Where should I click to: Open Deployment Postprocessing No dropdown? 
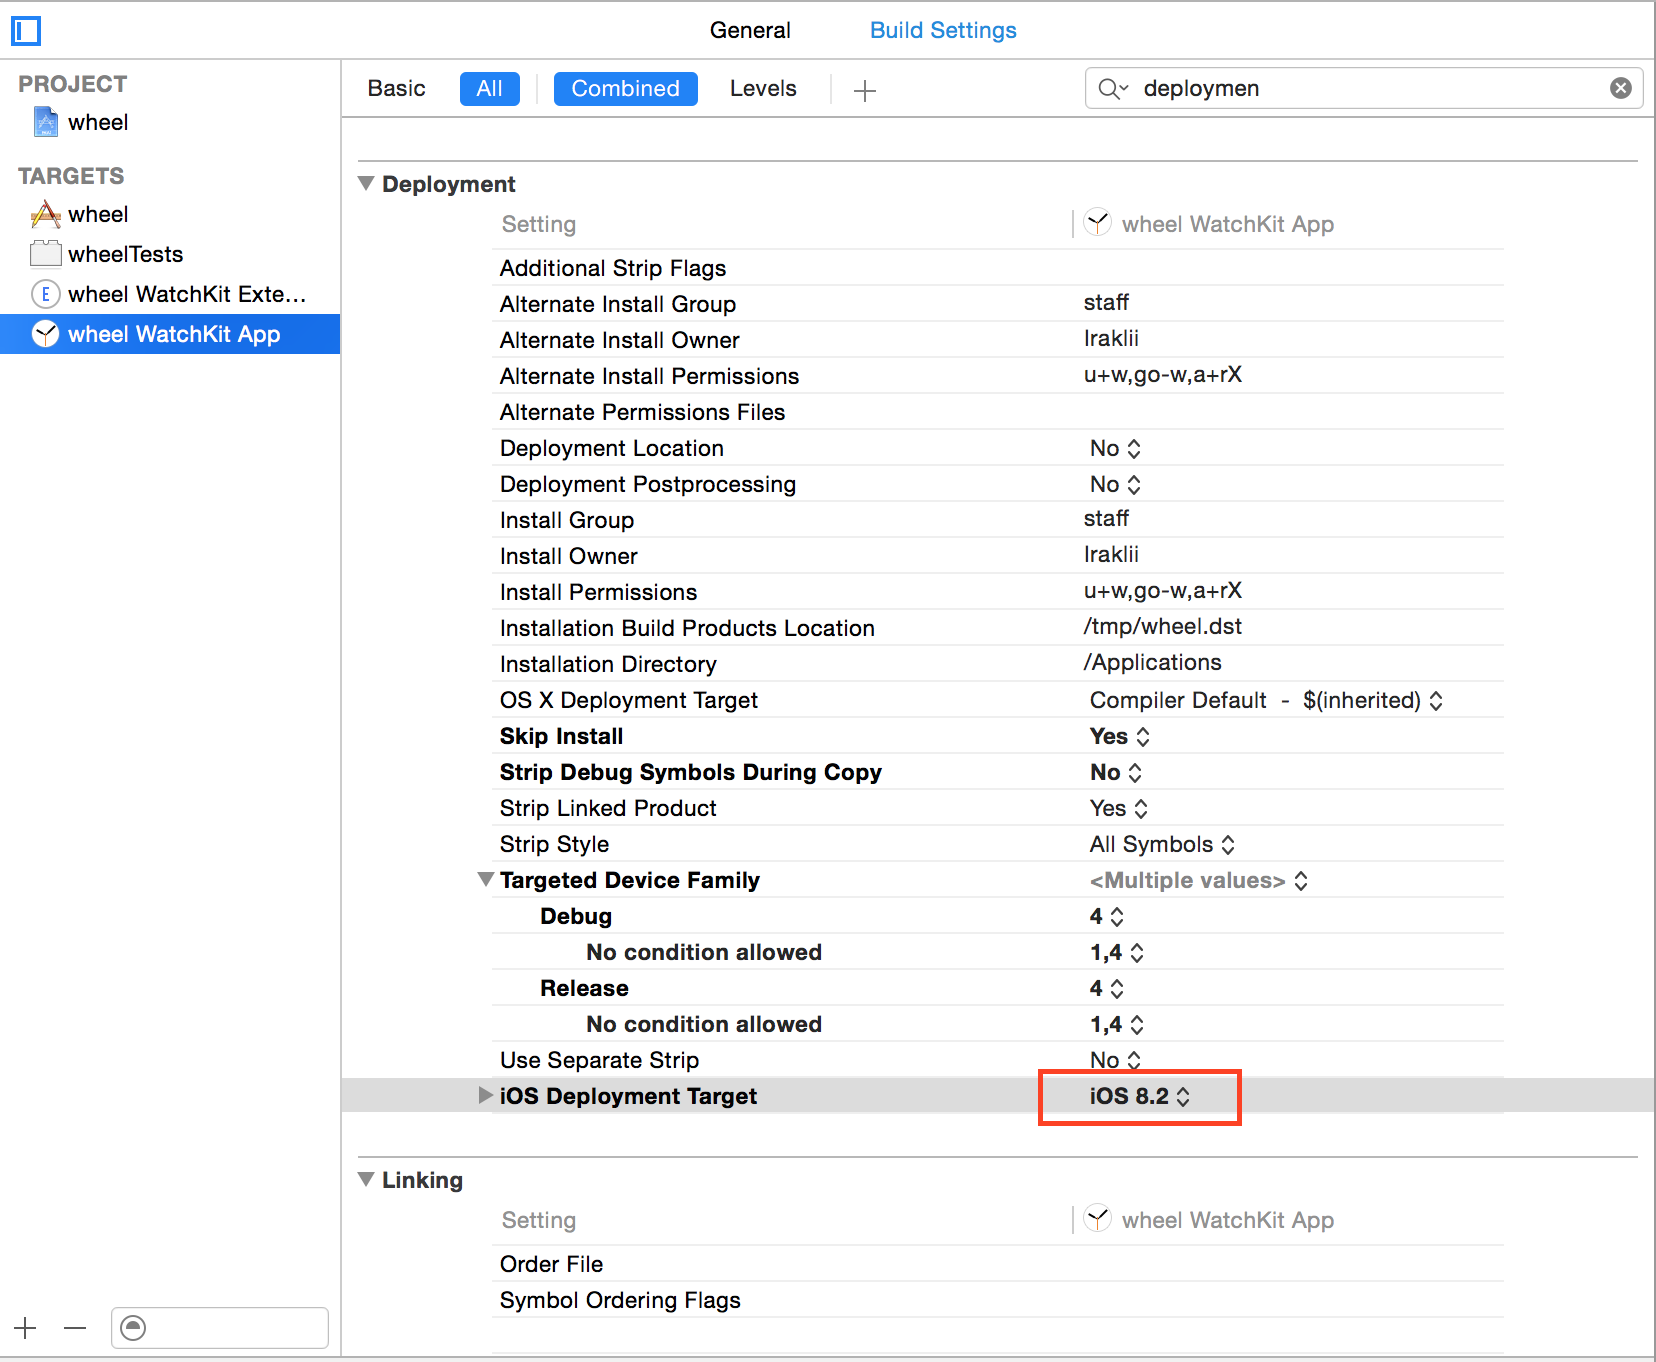tap(1115, 484)
